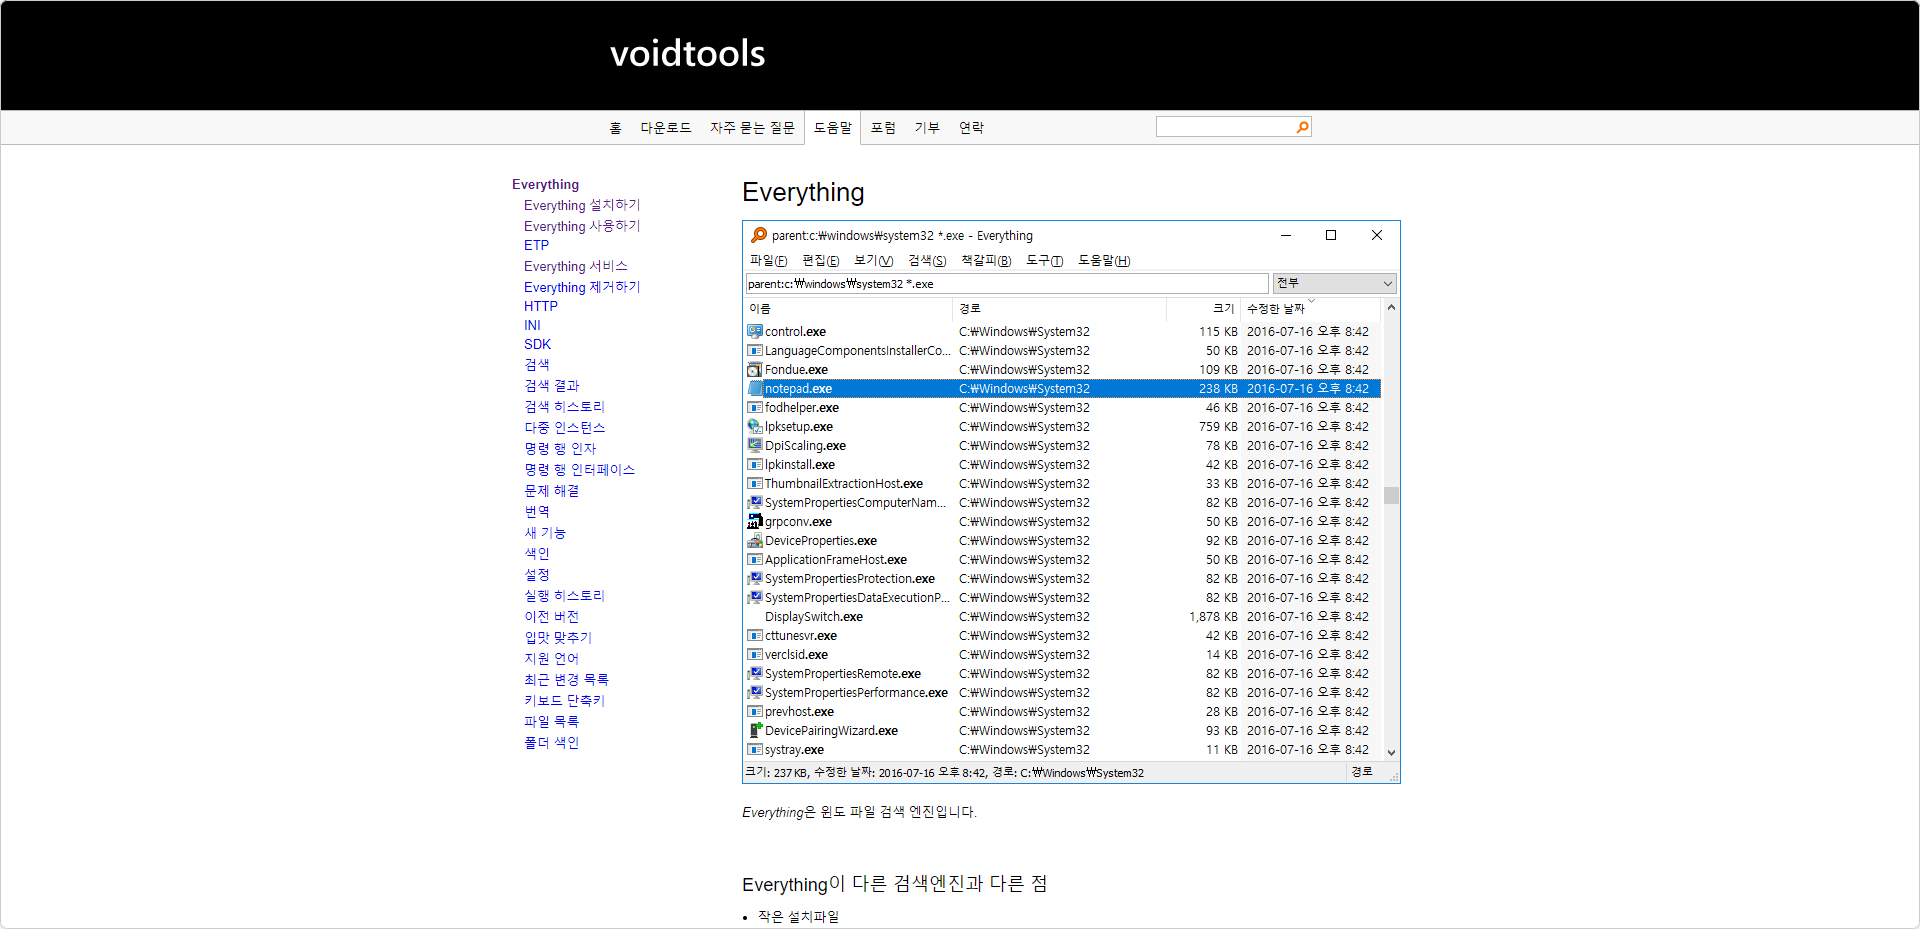This screenshot has height=929, width=1920.
Task: Open the Everything 사용하기 sidebar link
Action: click(582, 226)
